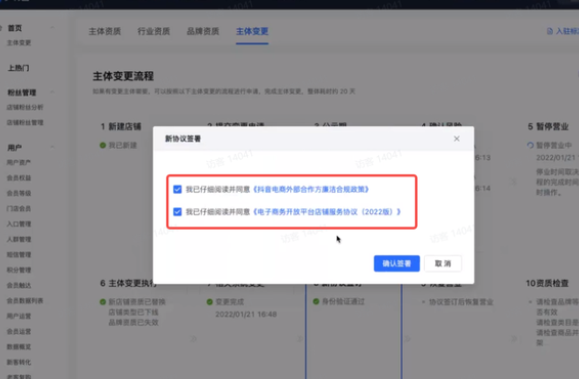The image size is (579, 379).
Task: Select the 用户 sidebar heading
Action: click(14, 148)
